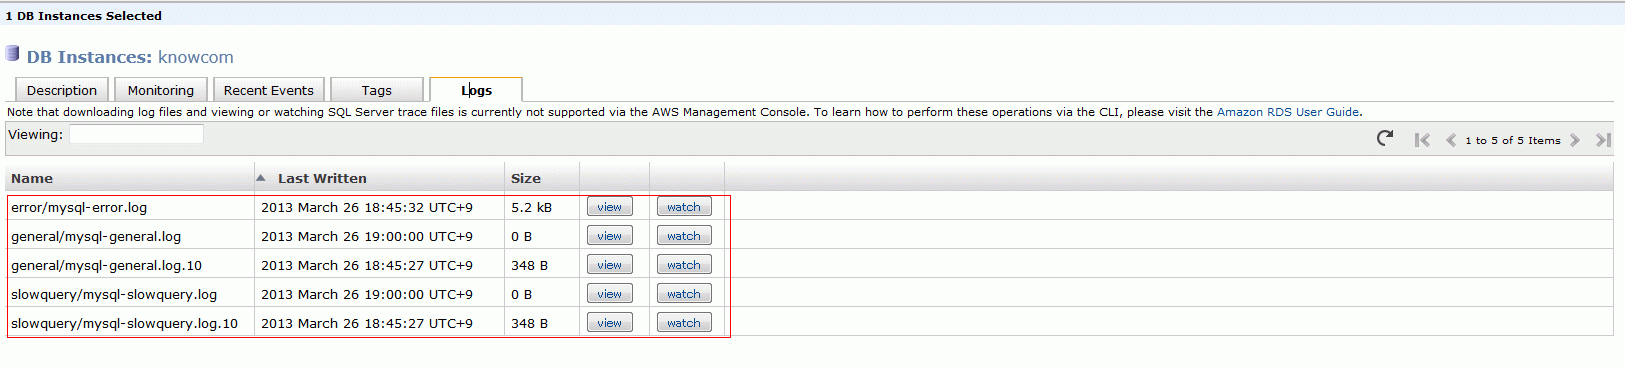1625x369 pixels.
Task: Toggle sort arrow on Last Written column
Action: coord(261,178)
